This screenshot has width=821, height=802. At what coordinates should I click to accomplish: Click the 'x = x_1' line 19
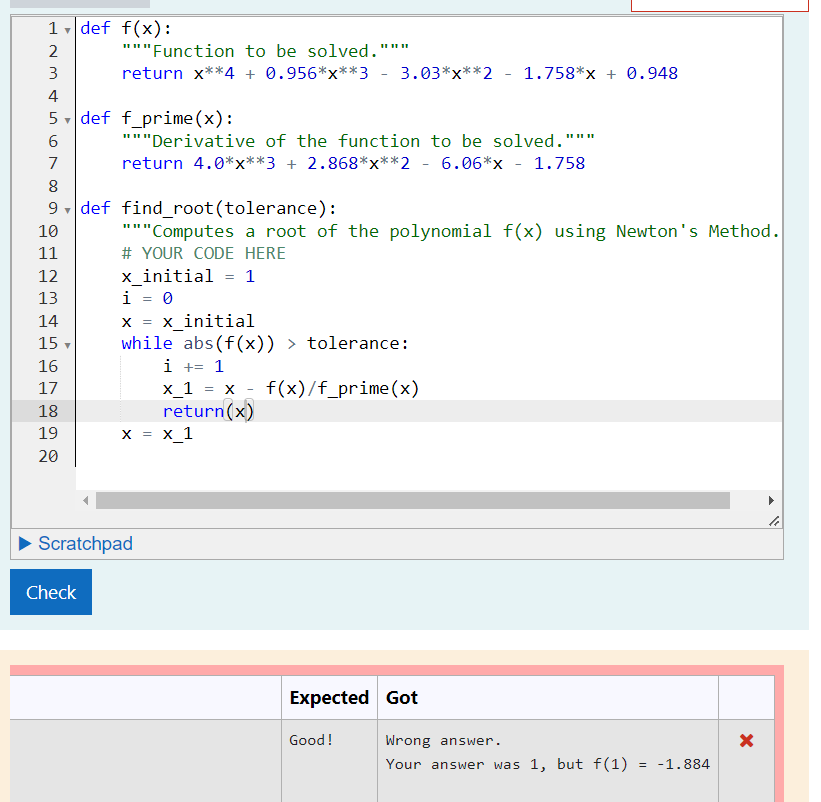click(157, 433)
